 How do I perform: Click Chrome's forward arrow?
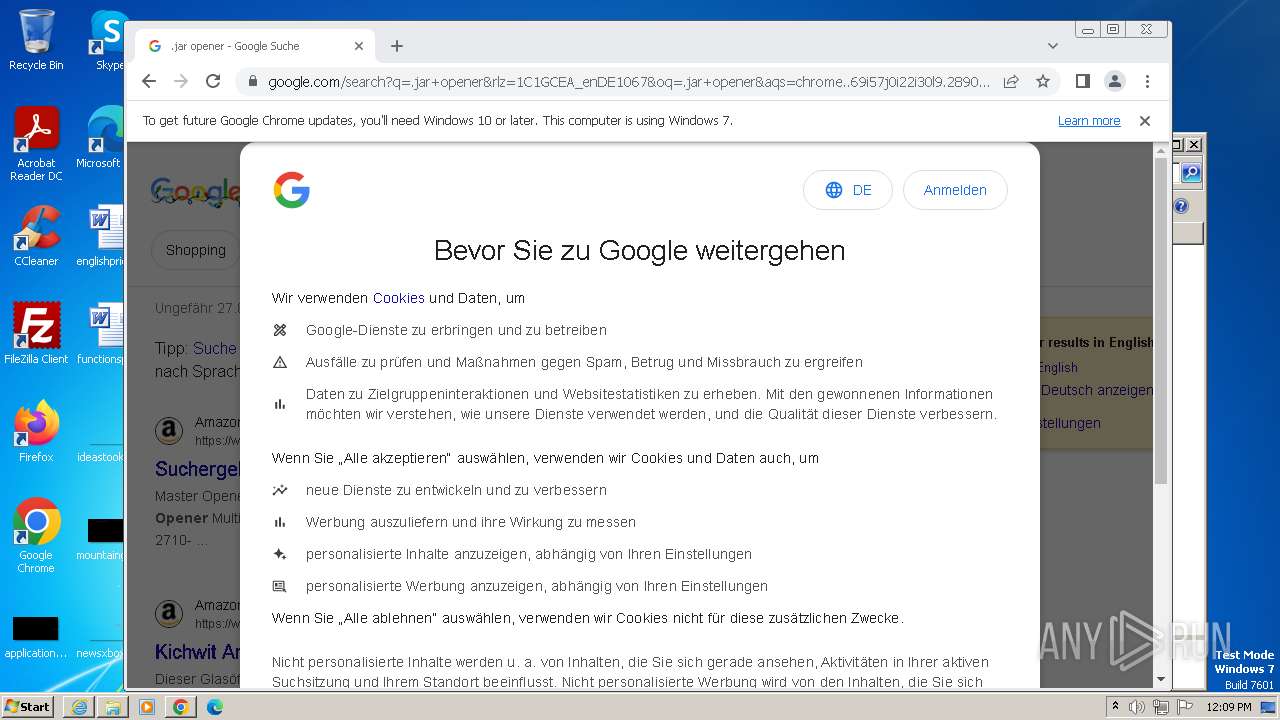click(181, 81)
